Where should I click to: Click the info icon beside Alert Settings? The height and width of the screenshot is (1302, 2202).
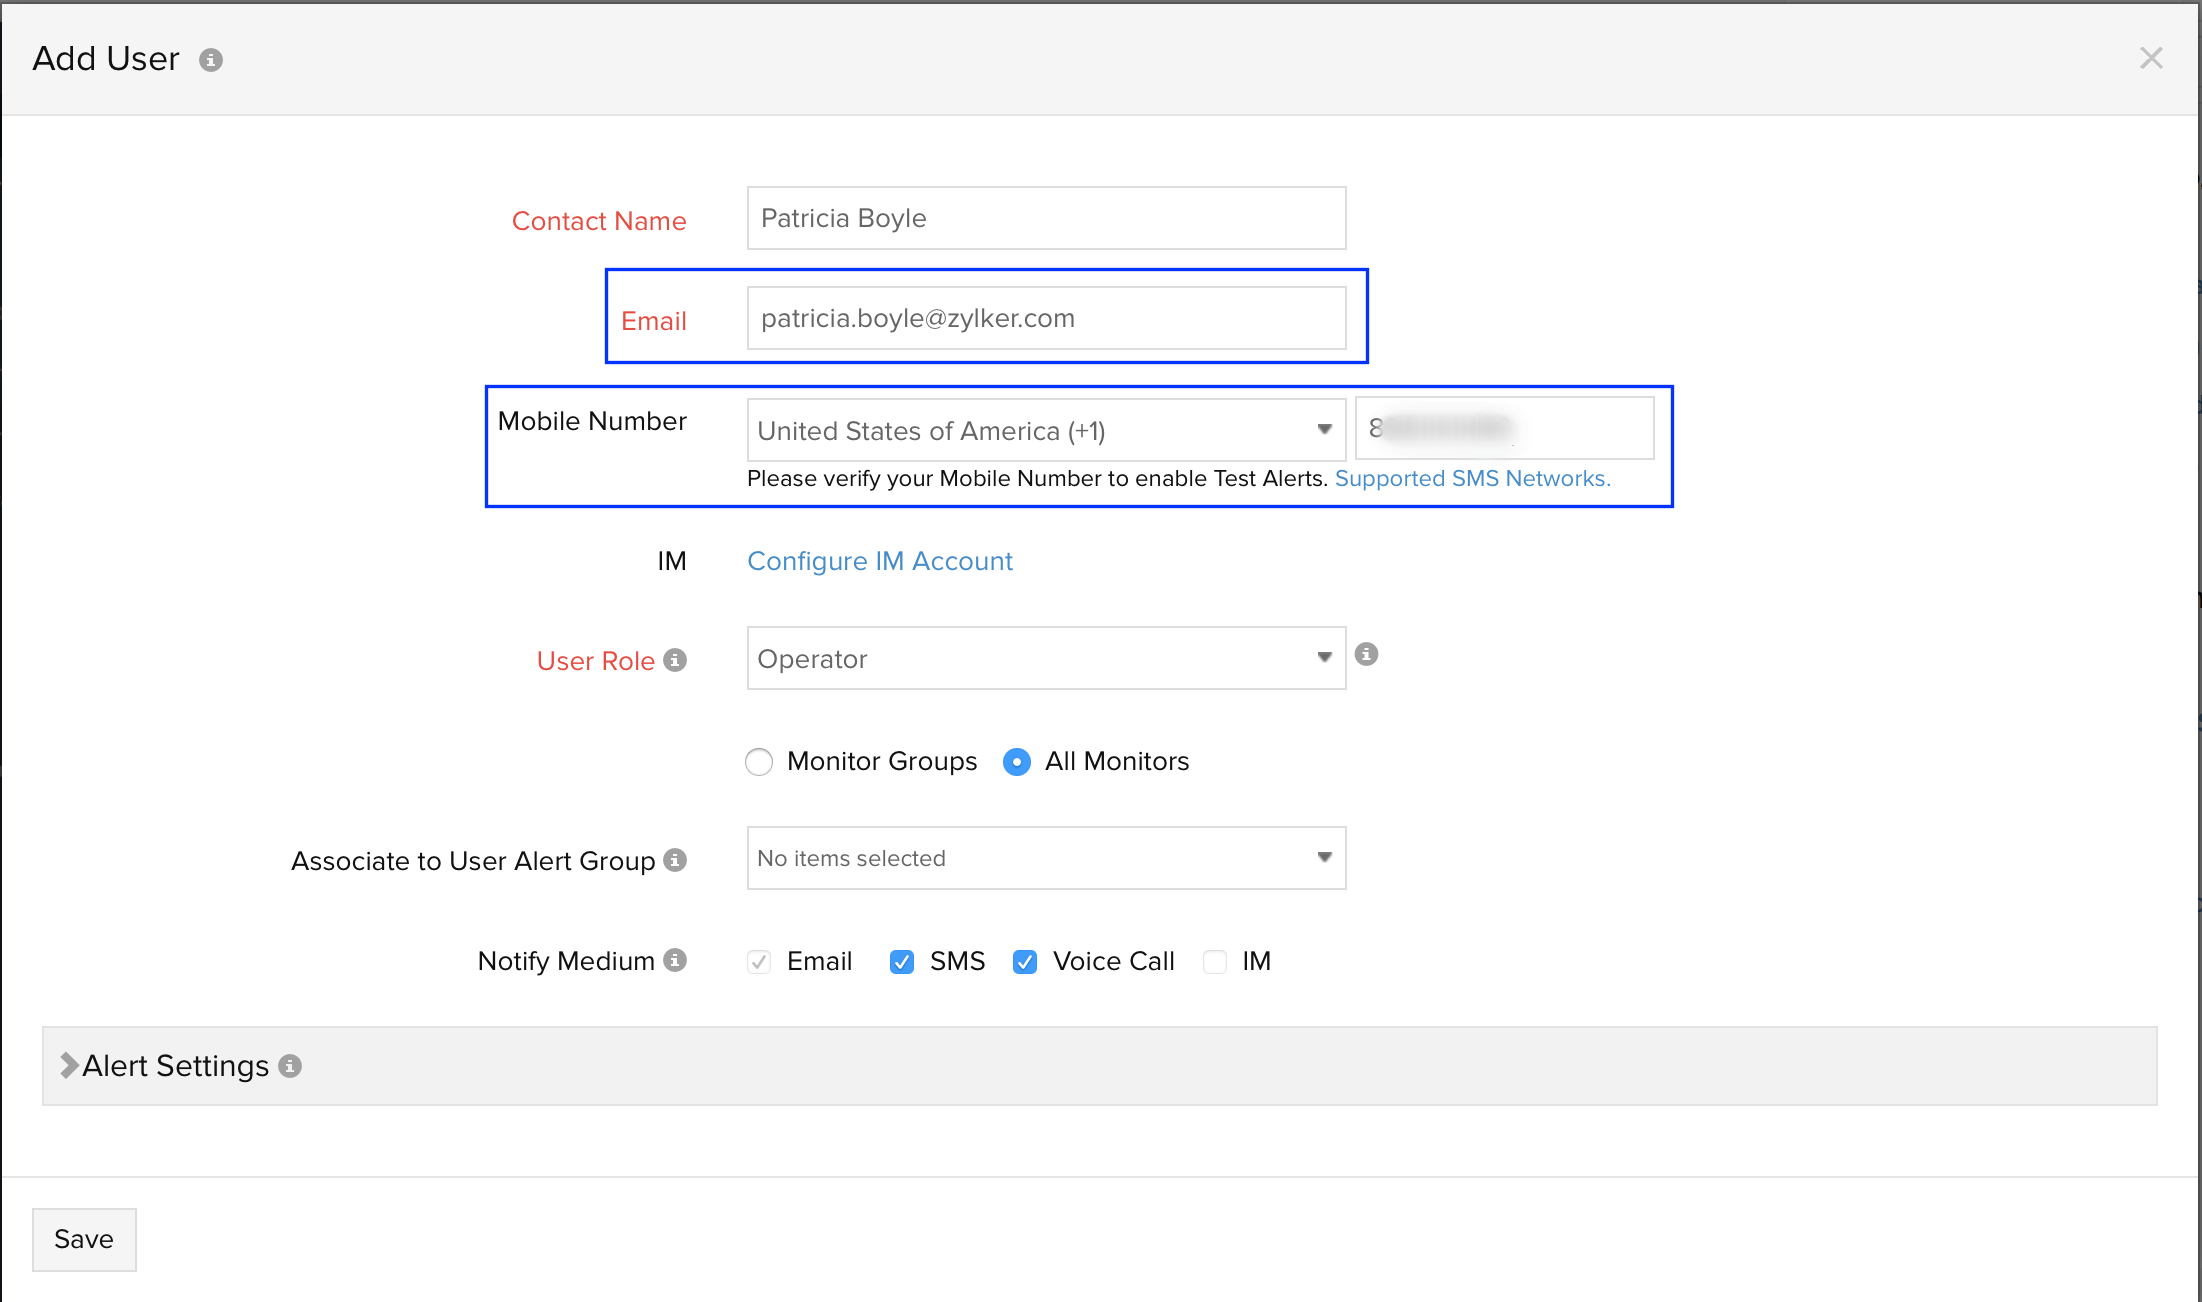[290, 1066]
